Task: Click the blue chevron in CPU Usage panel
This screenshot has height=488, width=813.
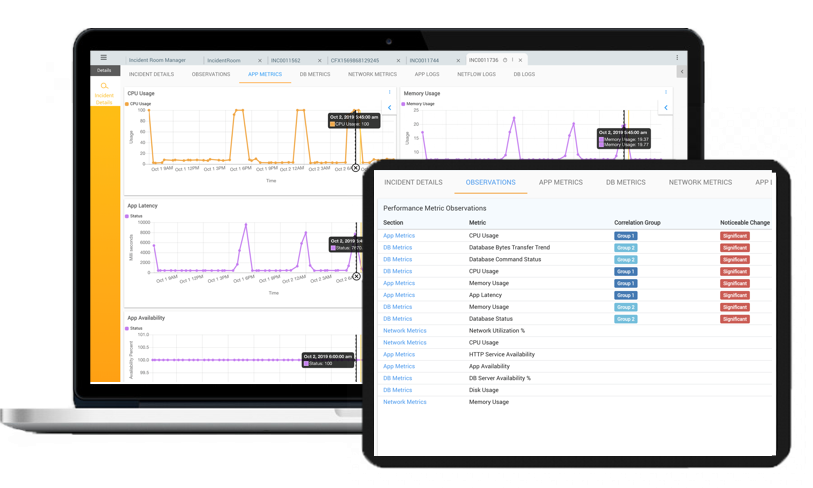Action: [390, 108]
